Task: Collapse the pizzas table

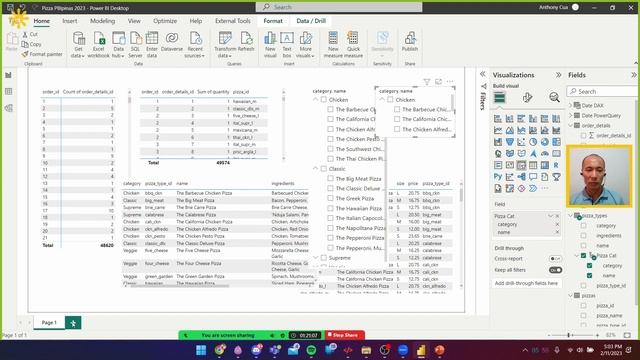Action: tap(571, 296)
